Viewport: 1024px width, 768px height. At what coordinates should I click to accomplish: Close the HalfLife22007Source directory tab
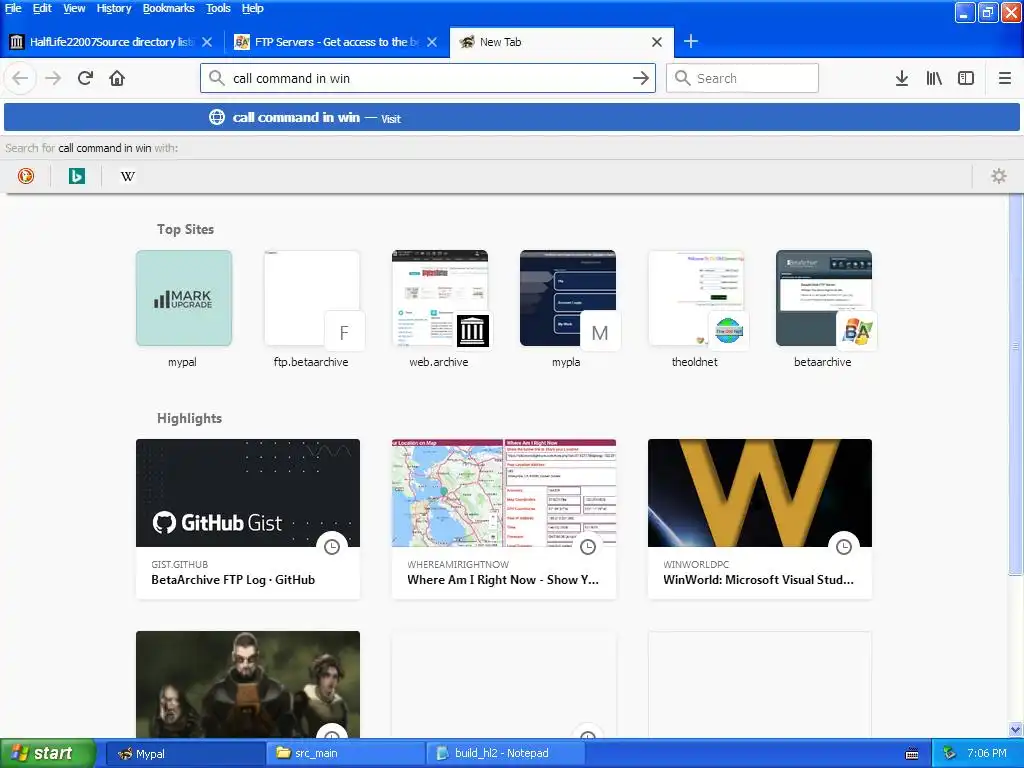click(207, 42)
